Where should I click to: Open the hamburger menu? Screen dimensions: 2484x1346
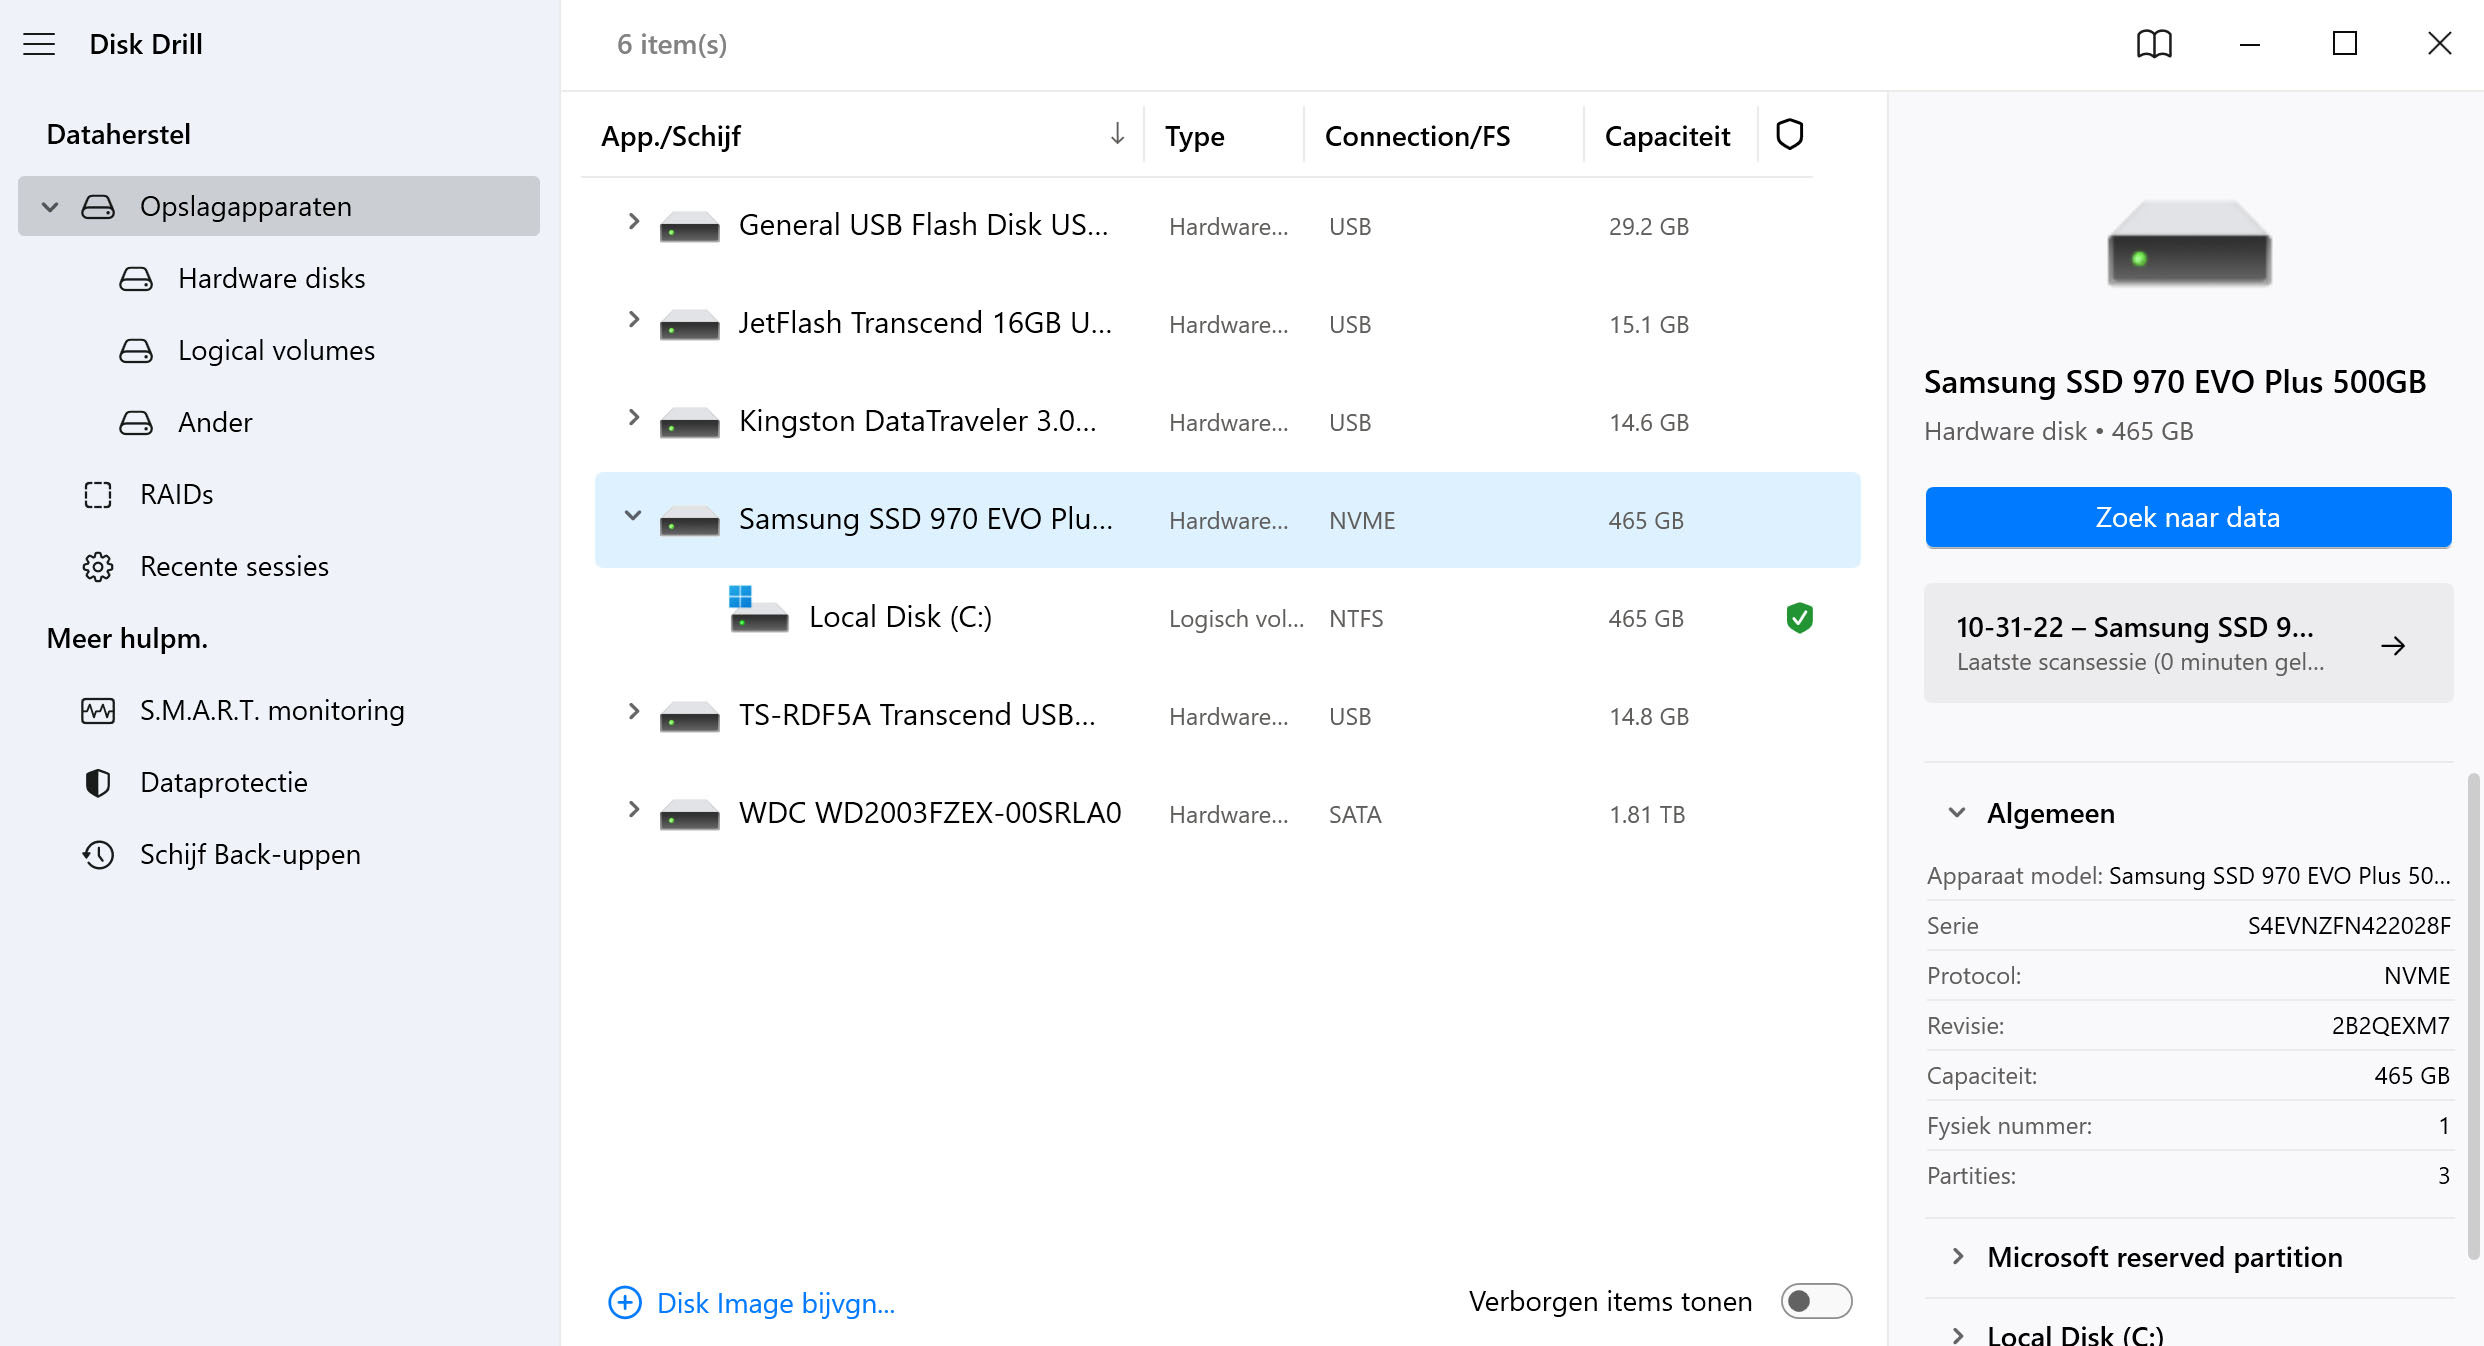pyautogui.click(x=39, y=44)
